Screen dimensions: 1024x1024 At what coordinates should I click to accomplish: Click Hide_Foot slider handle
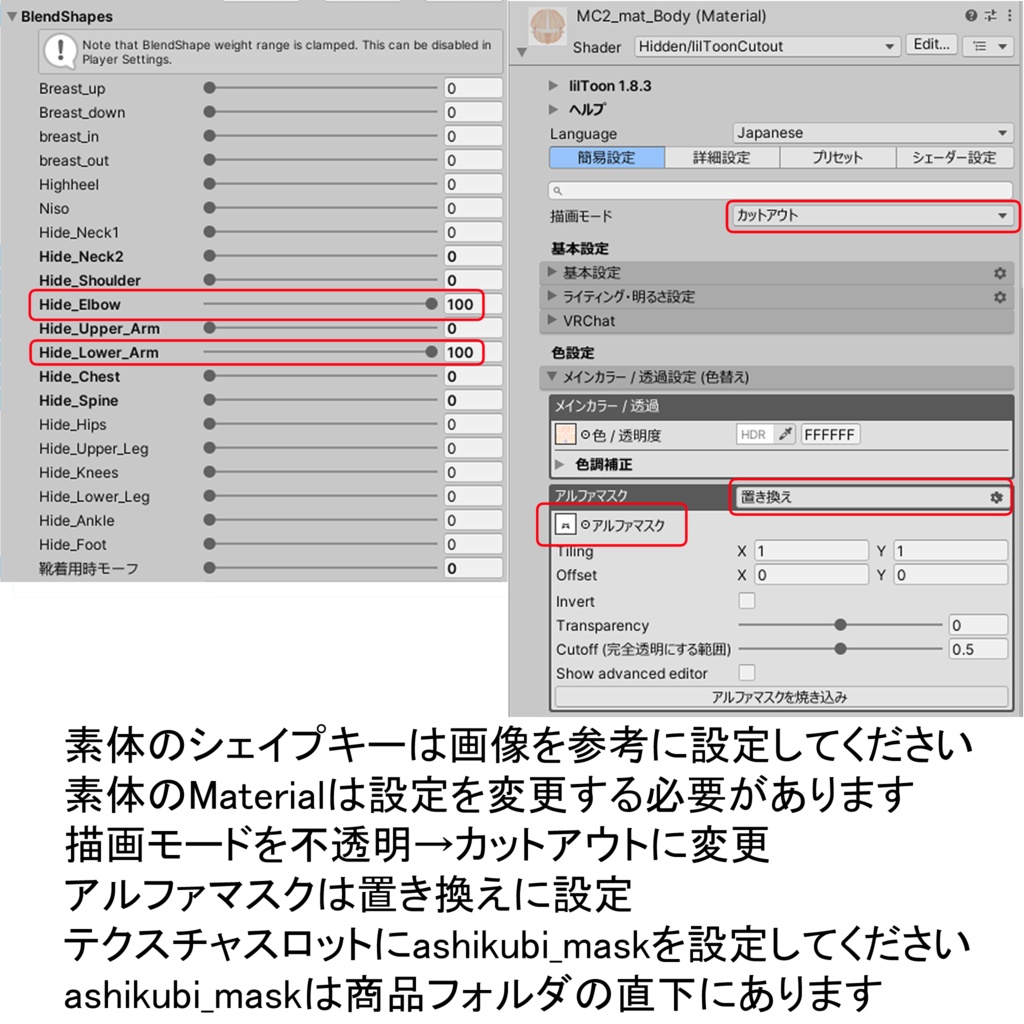click(x=210, y=543)
